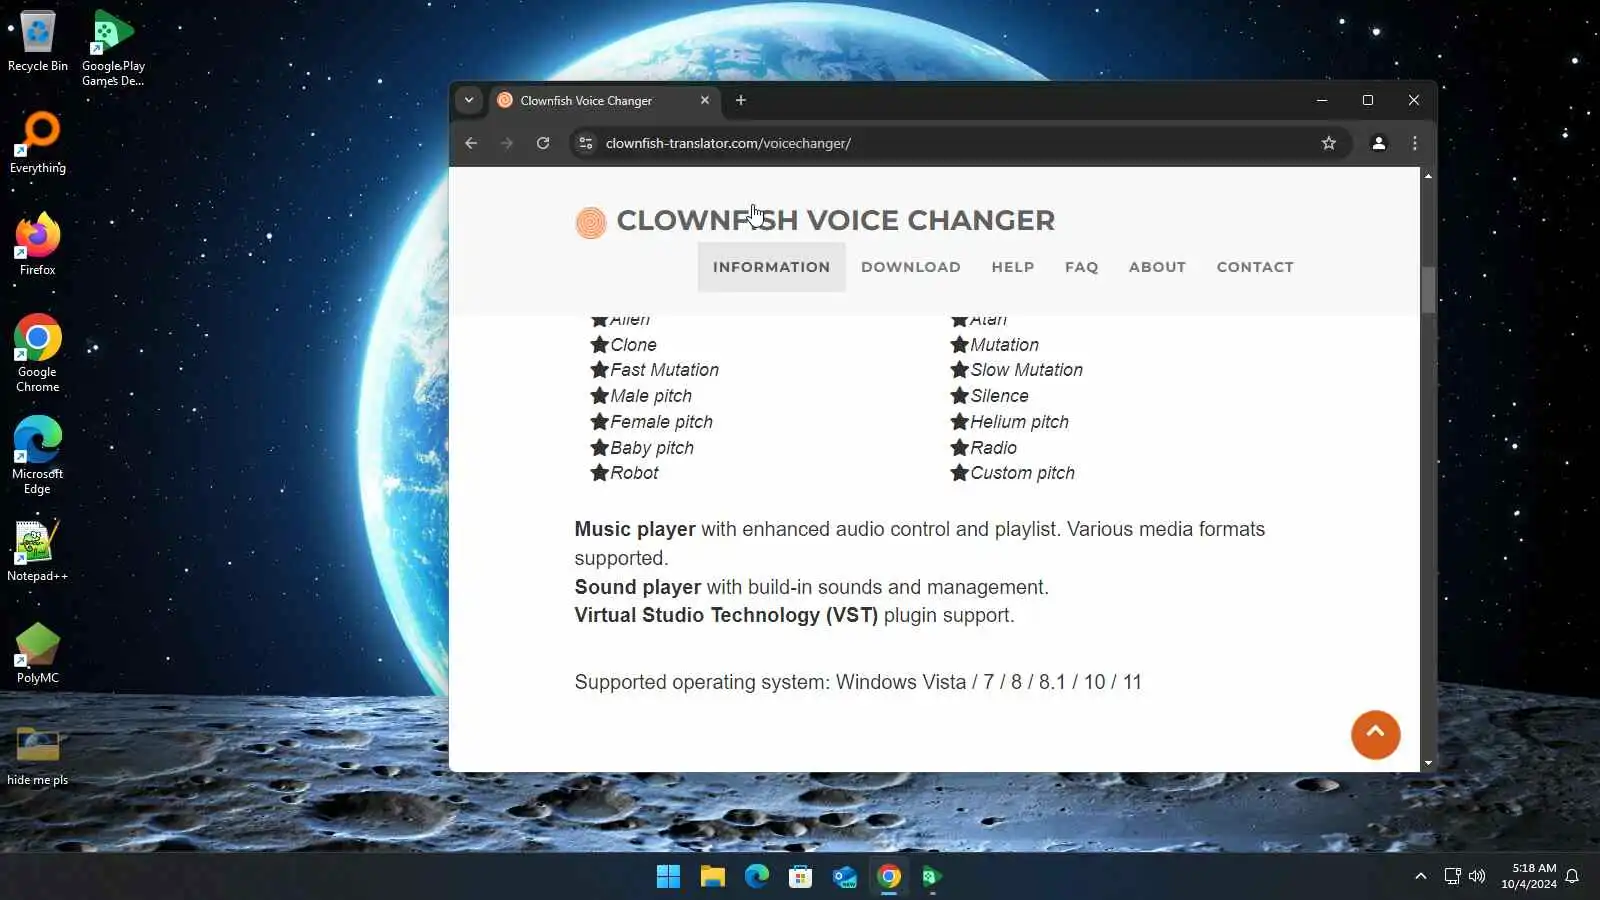Screen dimensions: 1600x900
Task: Open the CONTACT nav item
Action: coord(1255,267)
